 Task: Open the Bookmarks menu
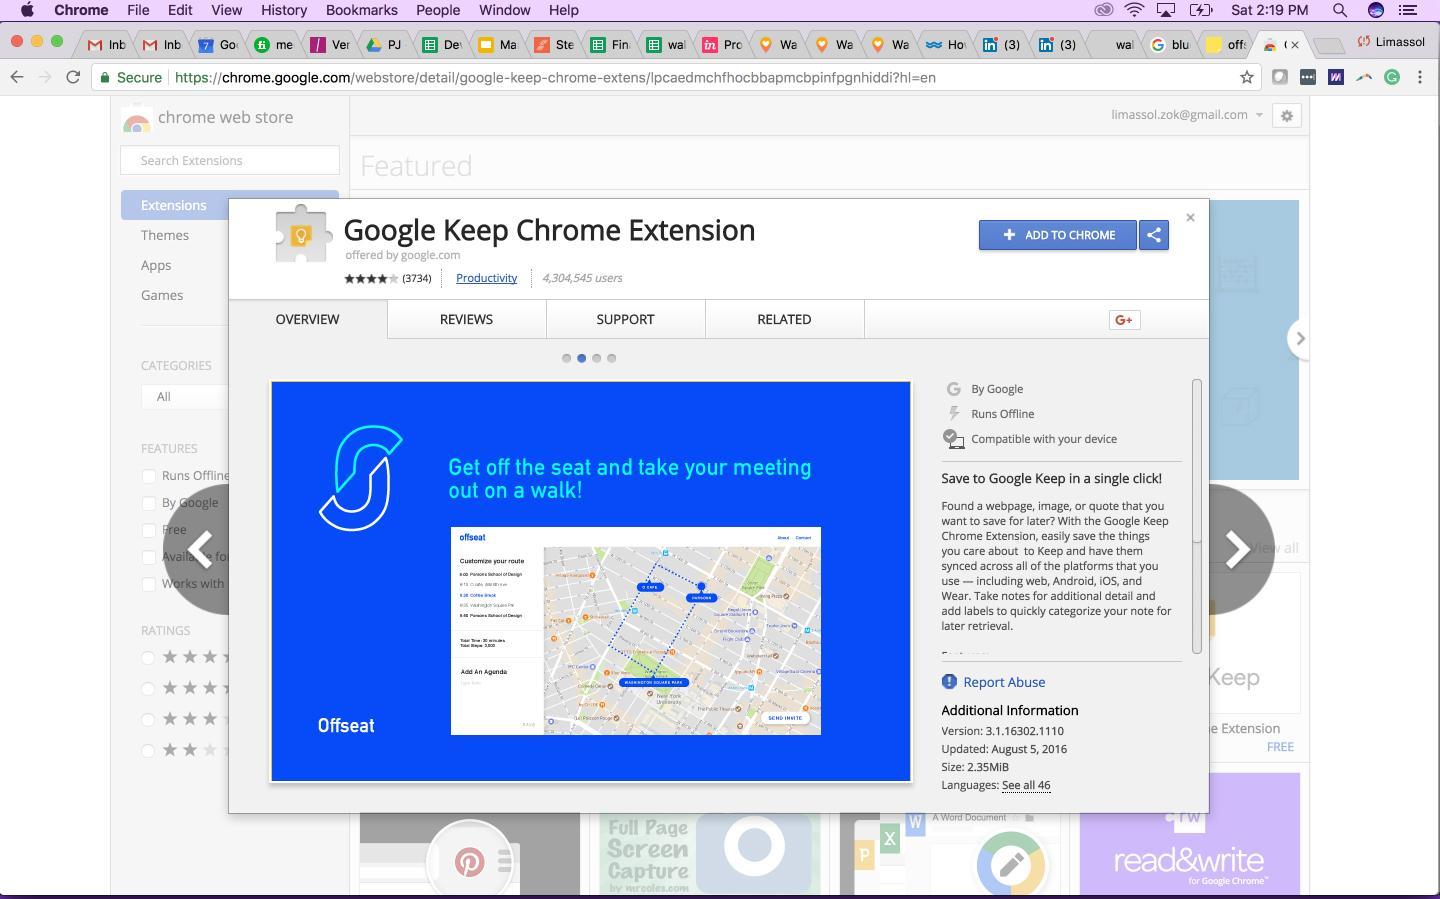tap(362, 10)
